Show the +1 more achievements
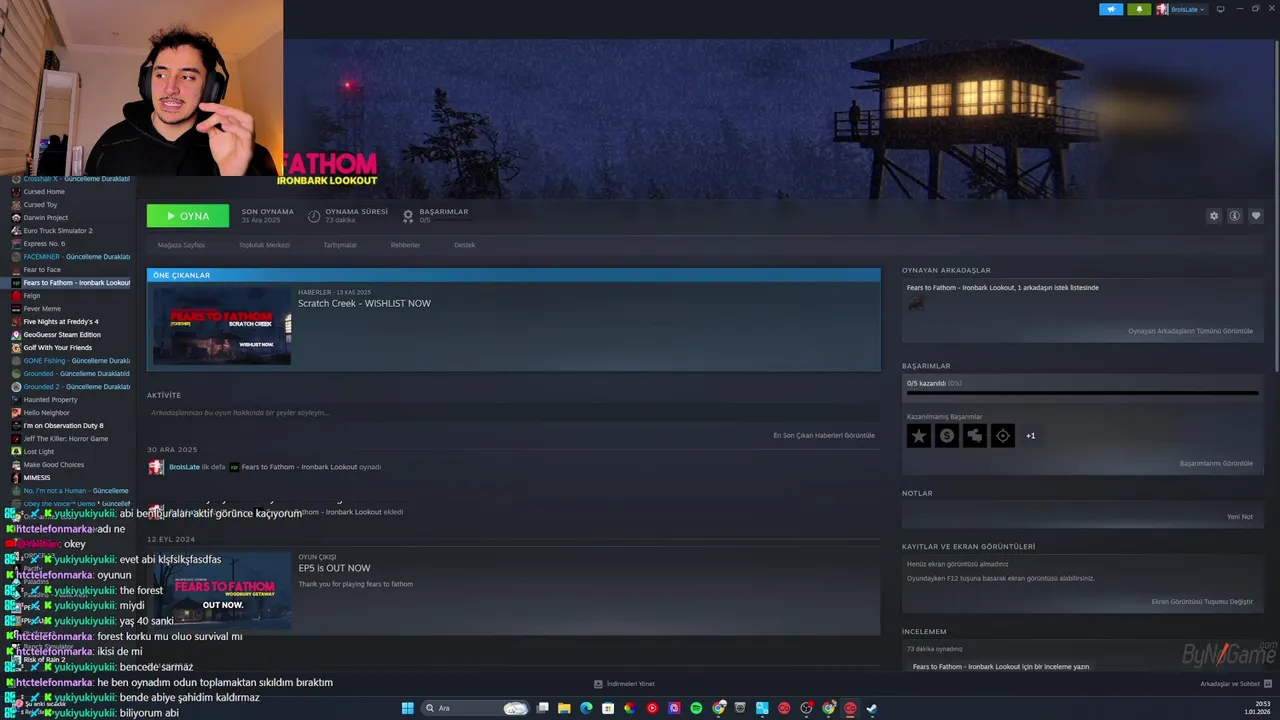Screen dimensions: 1280x720 coord(1030,436)
